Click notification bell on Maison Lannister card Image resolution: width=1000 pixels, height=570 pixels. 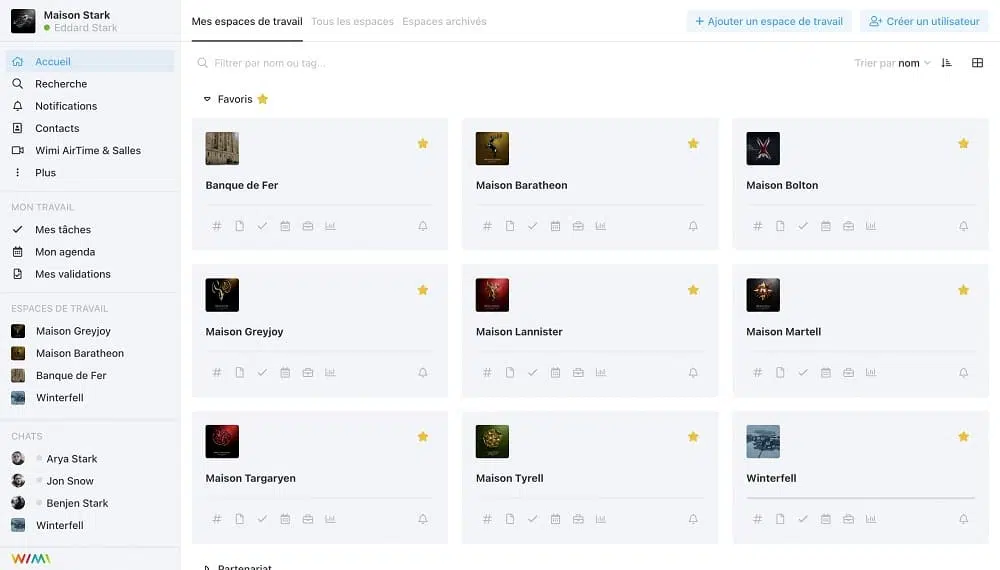click(693, 372)
